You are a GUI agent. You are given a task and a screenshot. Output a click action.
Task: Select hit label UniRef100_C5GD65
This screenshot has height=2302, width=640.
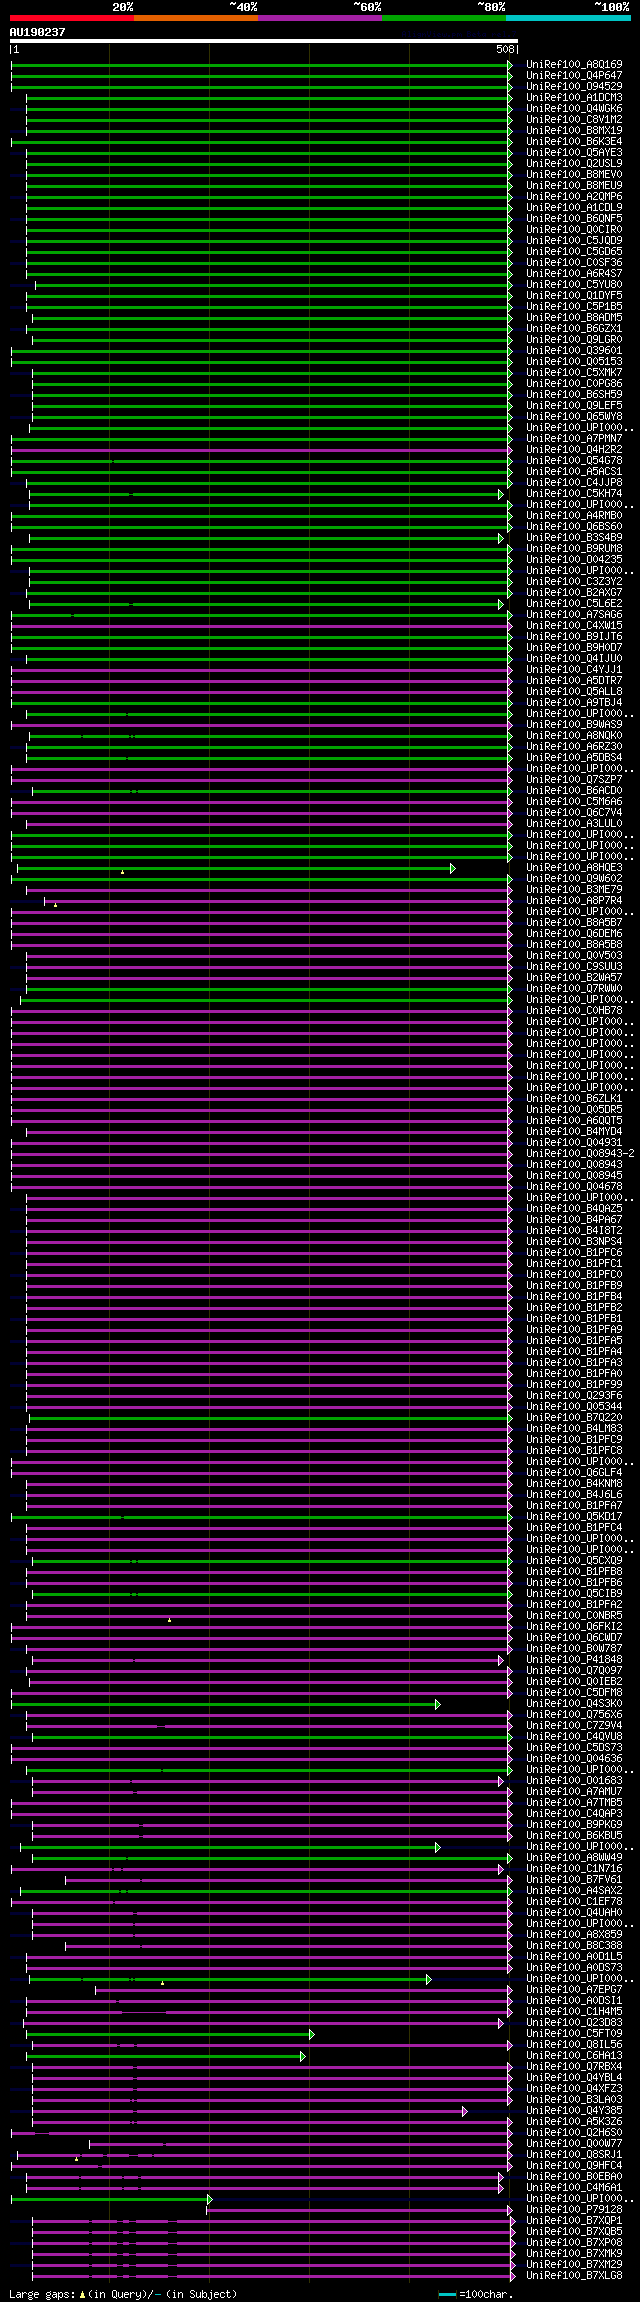tap(574, 251)
